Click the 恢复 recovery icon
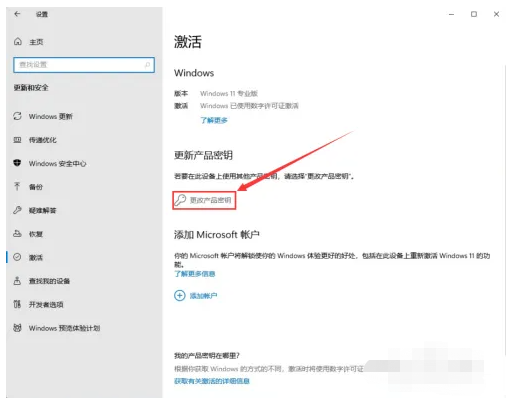 17,234
